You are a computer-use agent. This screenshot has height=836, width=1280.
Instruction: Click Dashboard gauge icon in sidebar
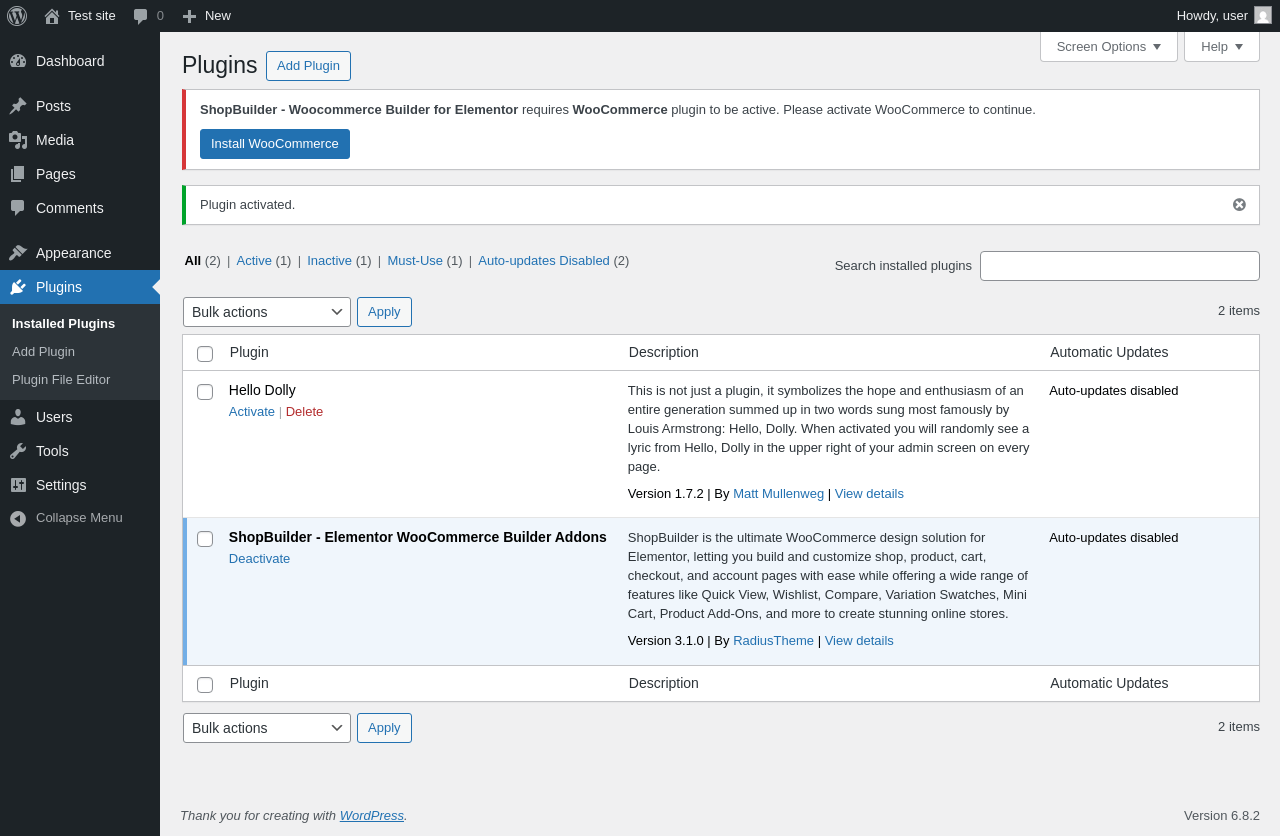tap(18, 61)
